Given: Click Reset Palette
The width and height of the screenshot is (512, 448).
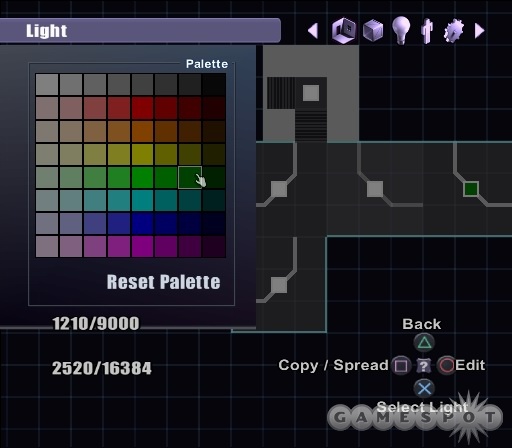Looking at the screenshot, I should tap(163, 282).
